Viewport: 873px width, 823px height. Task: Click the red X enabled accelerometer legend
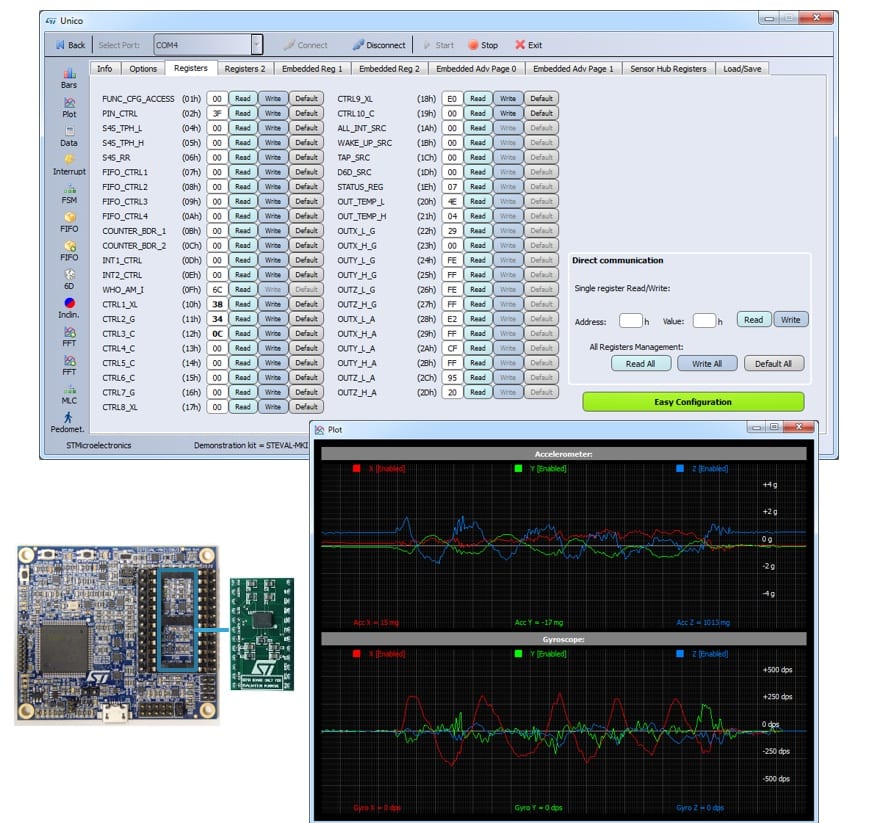click(x=380, y=468)
